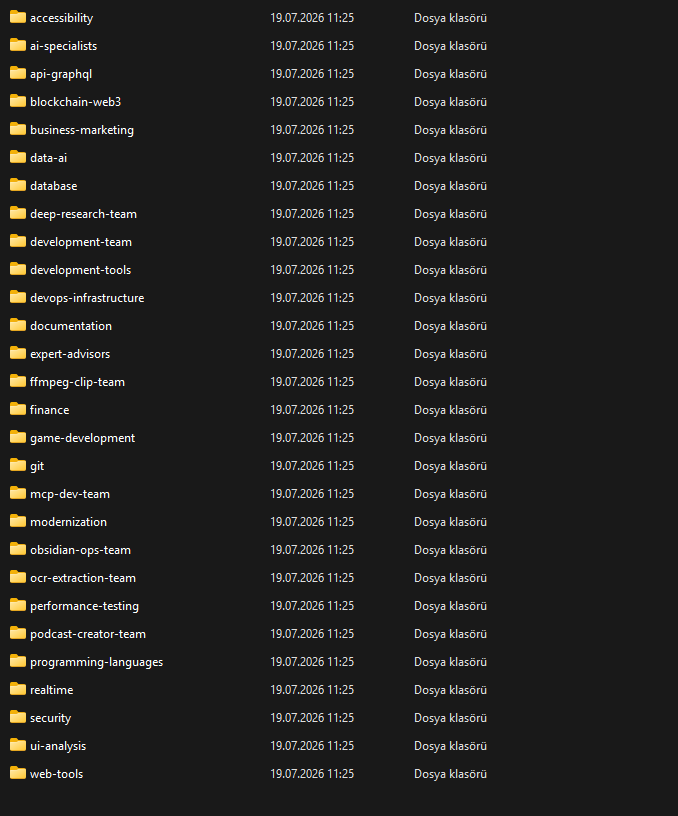This screenshot has width=678, height=816.
Task: Click the web-tools folder icon
Action: (x=18, y=773)
